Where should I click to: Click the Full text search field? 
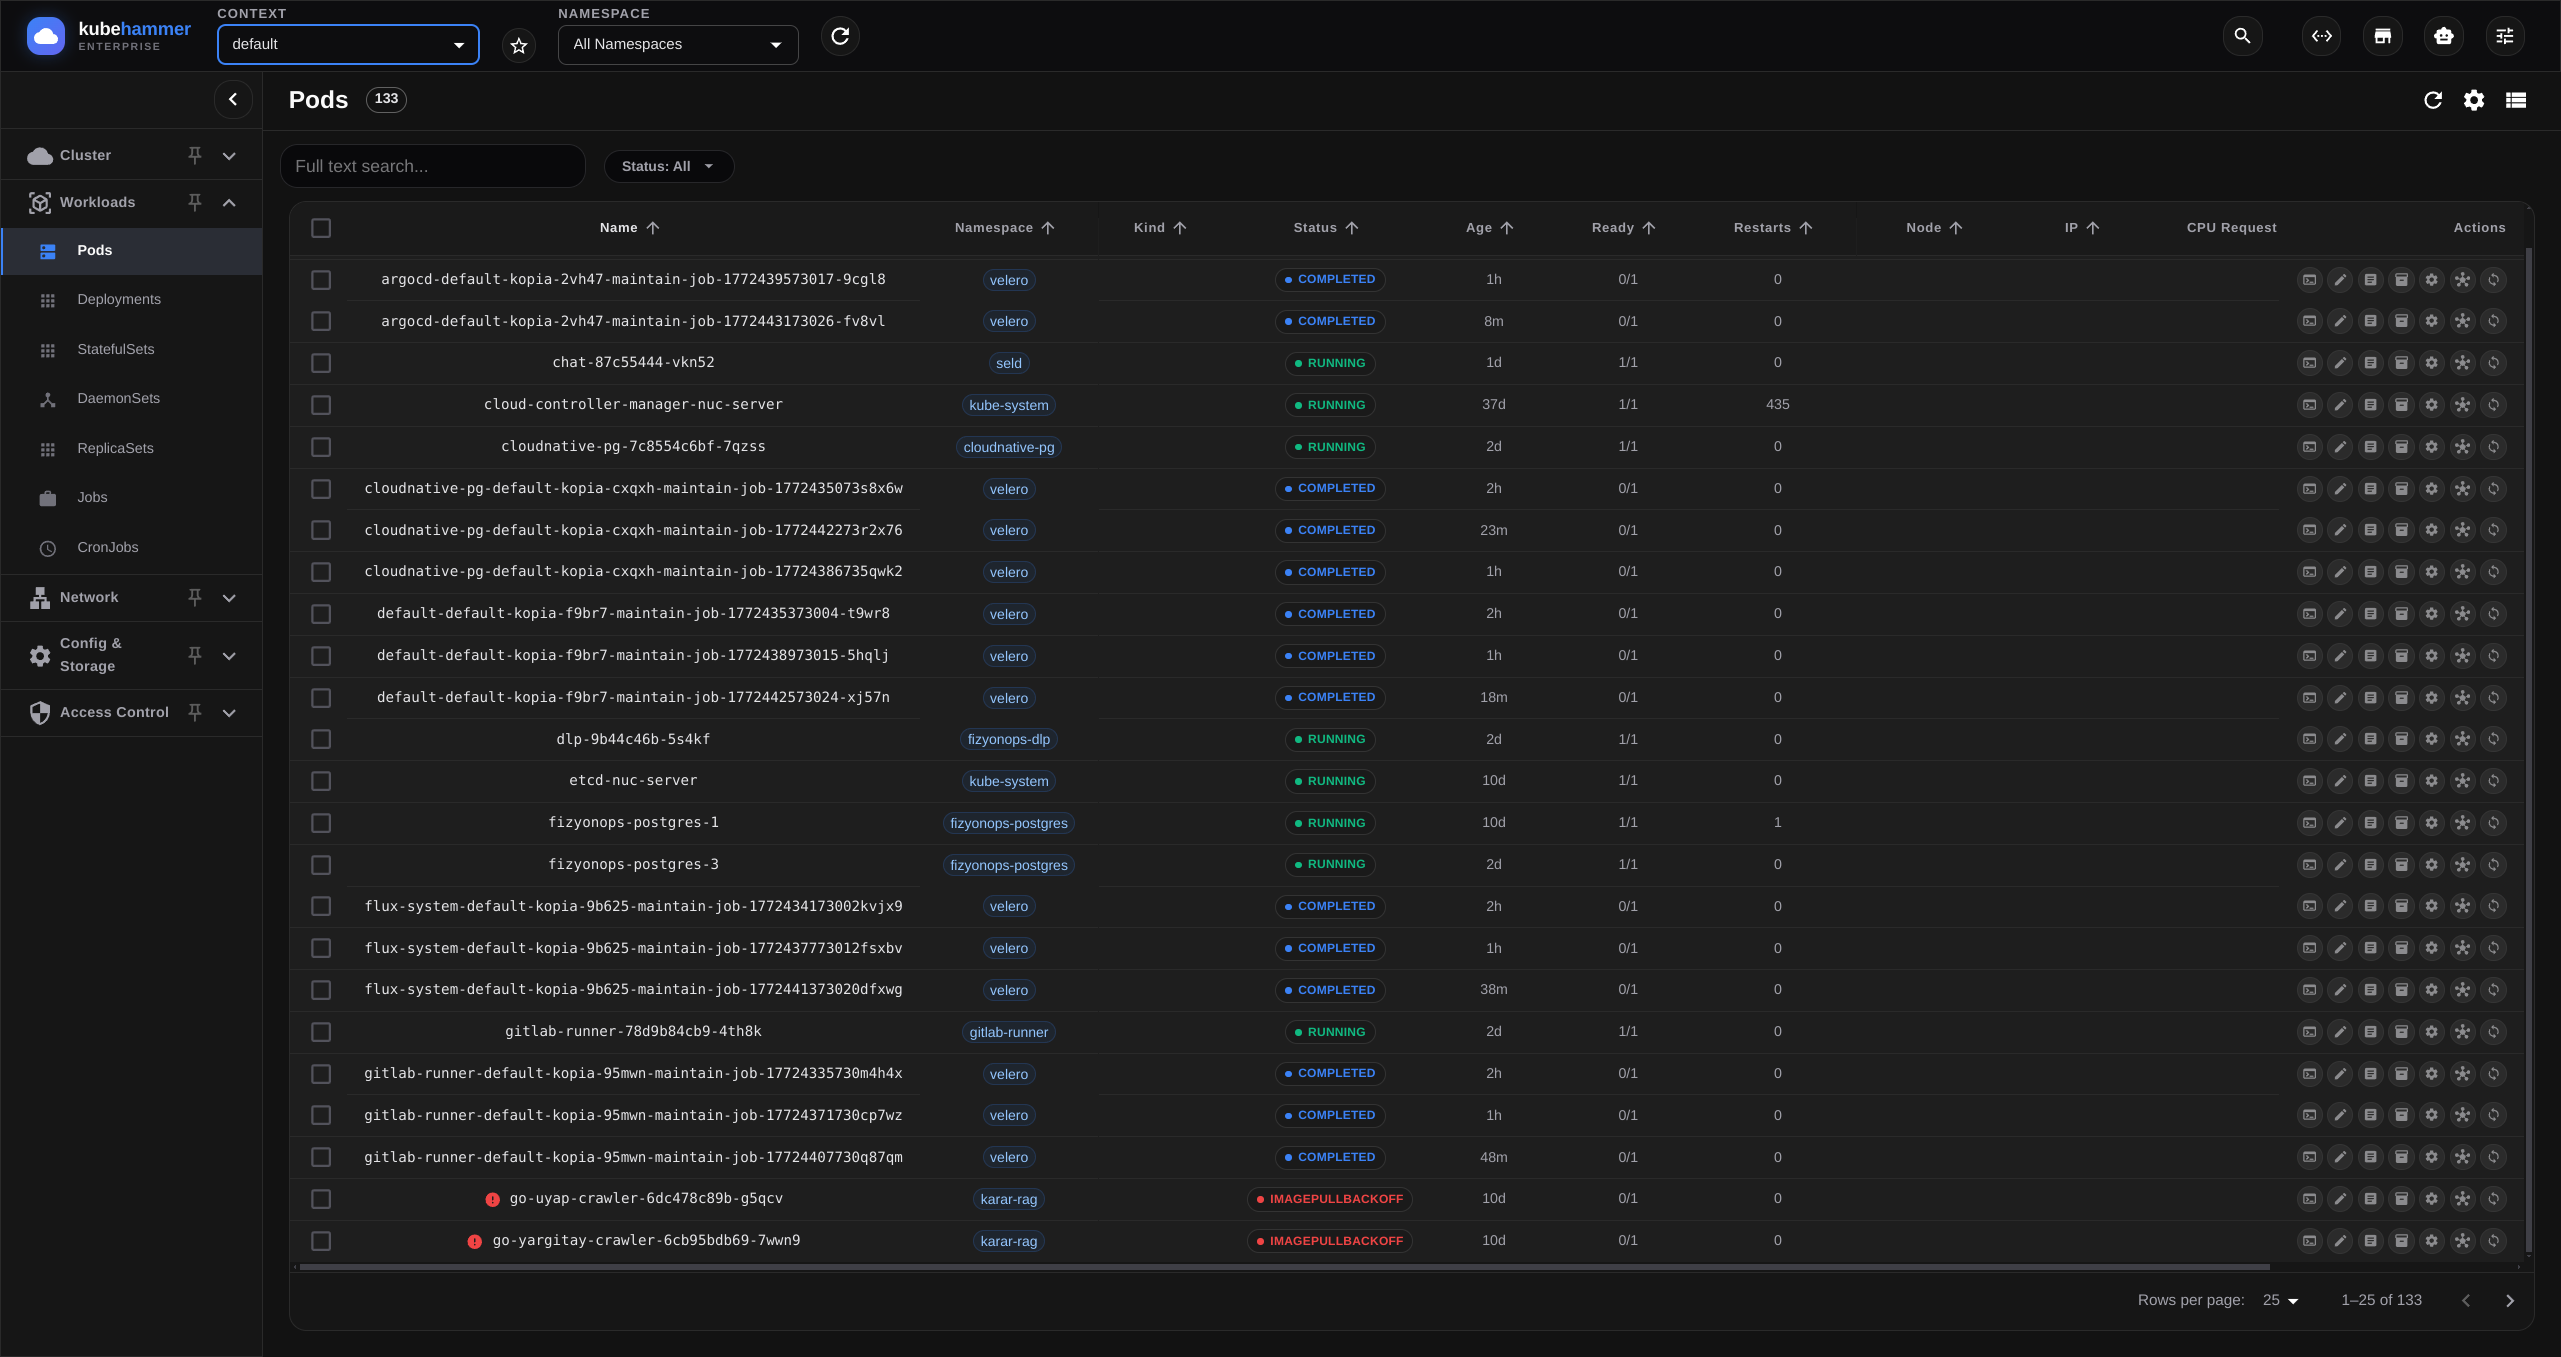pos(433,166)
